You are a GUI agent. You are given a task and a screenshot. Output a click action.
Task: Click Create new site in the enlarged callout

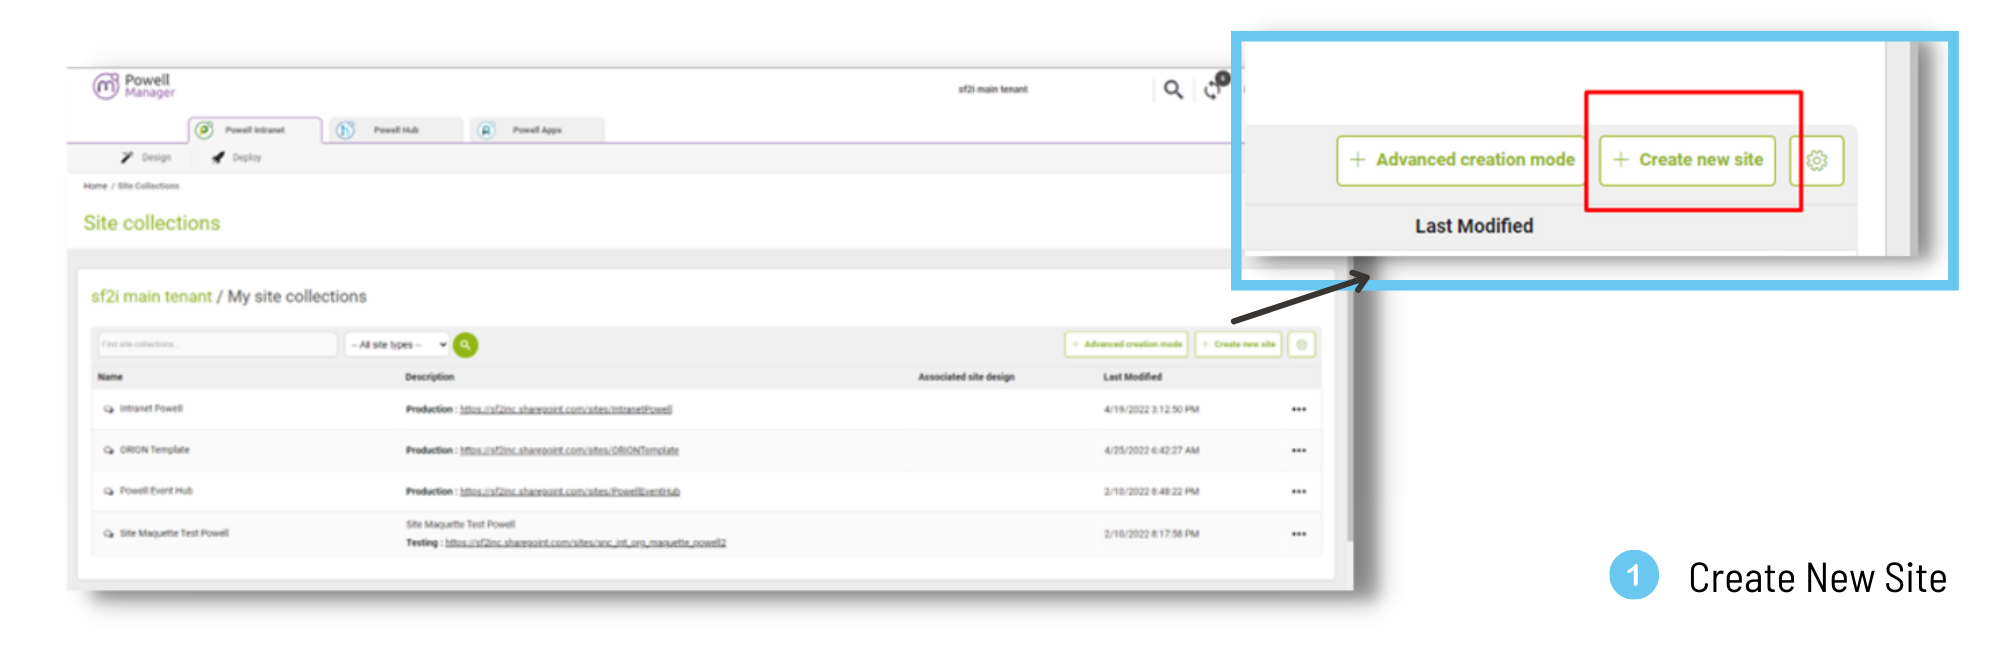point(1687,160)
